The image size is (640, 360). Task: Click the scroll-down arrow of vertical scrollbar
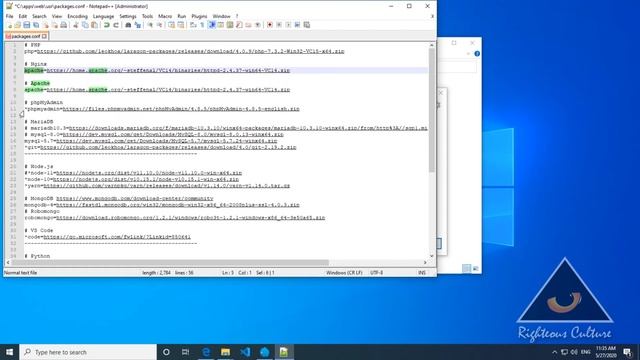click(x=431, y=256)
